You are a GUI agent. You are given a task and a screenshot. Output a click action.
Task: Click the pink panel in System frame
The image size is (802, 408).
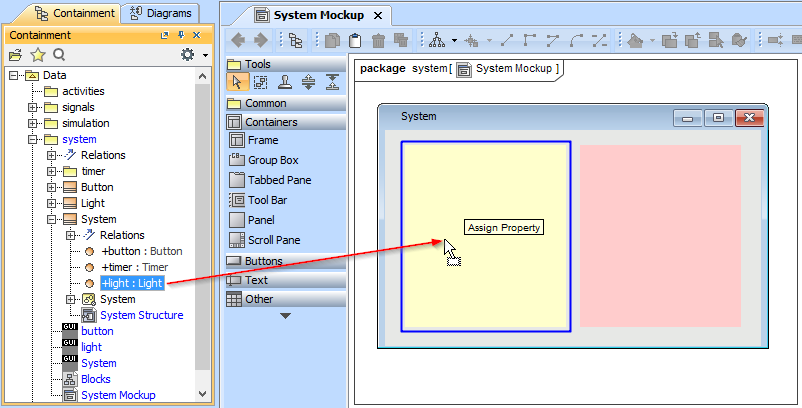[x=660, y=236]
